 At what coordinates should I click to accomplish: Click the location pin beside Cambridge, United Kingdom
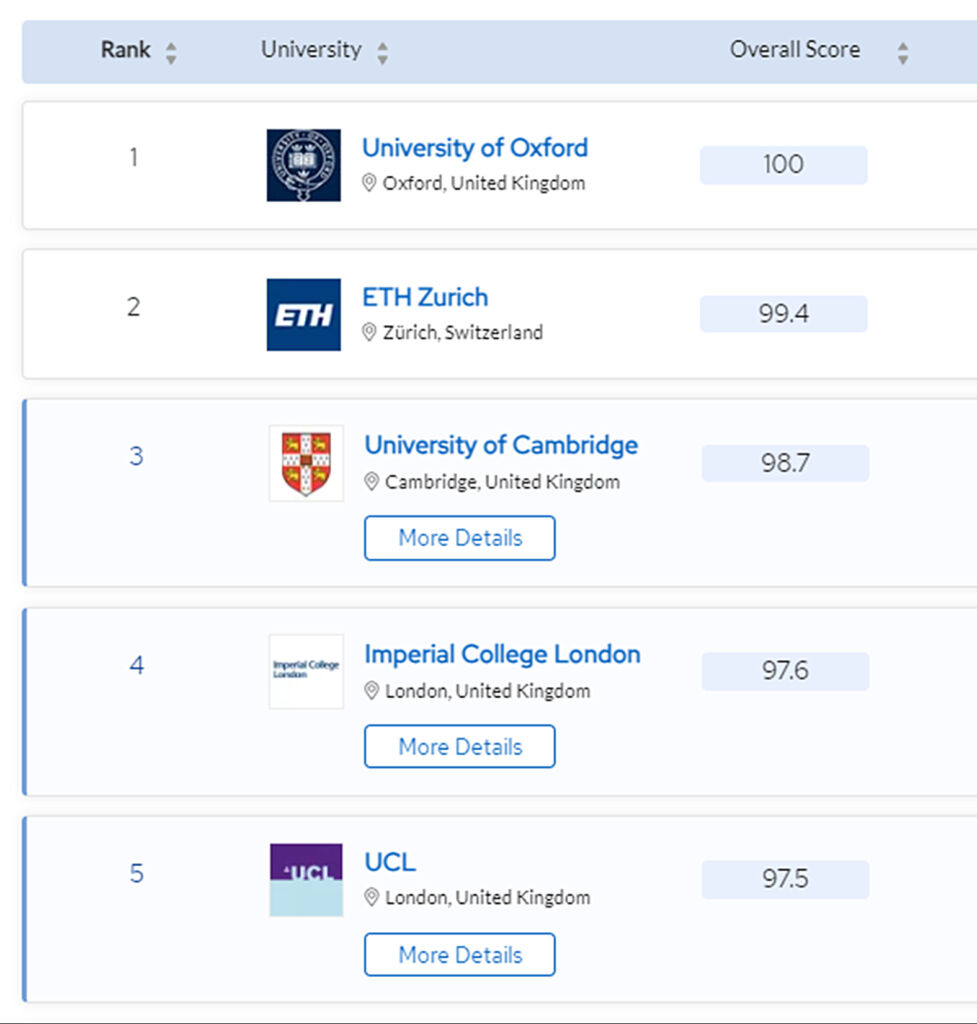372,482
